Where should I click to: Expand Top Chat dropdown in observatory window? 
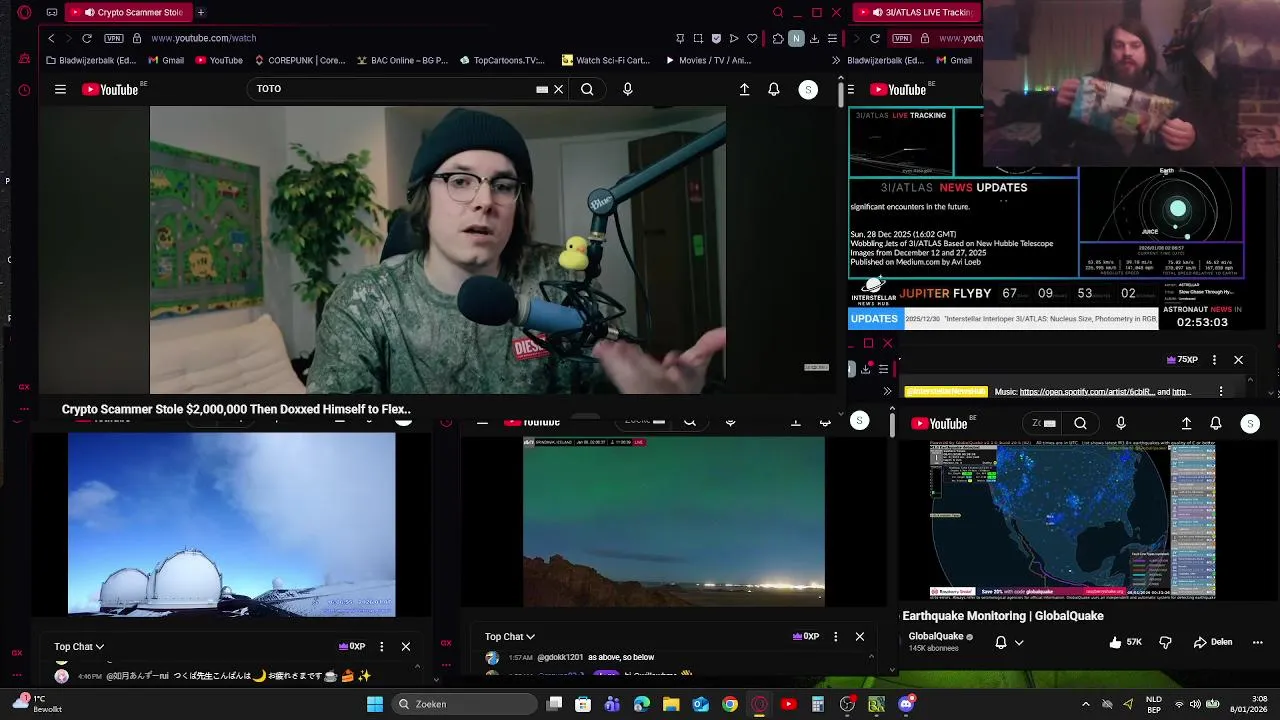click(79, 646)
